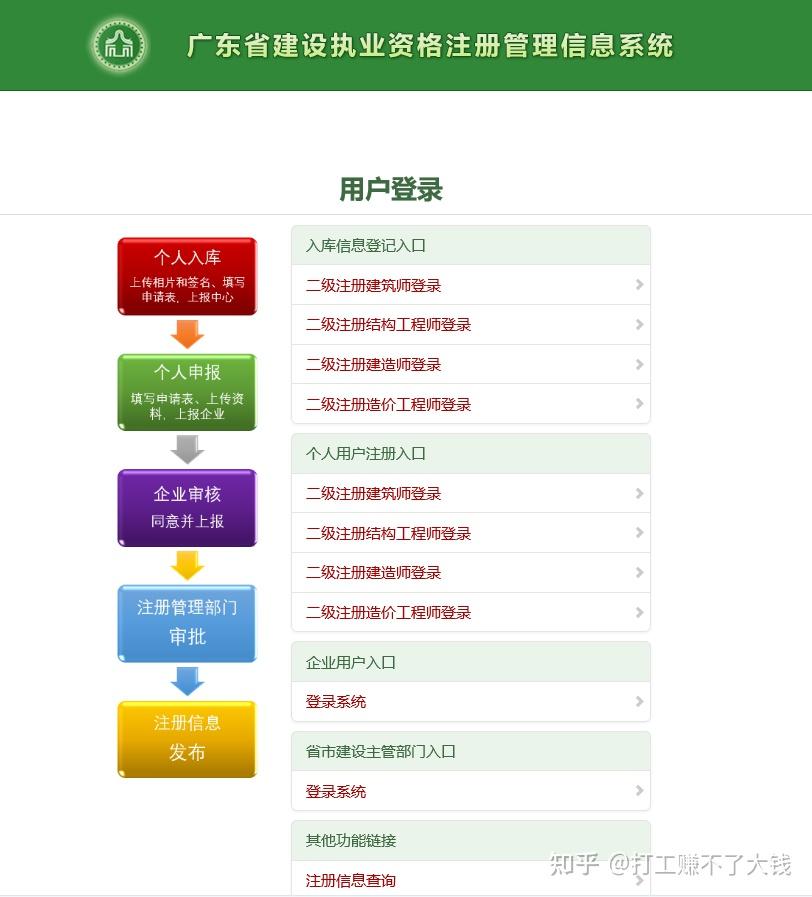Image resolution: width=812 pixels, height=897 pixels.
Task: Open 二级注册建造师登录 under 入库信息登记入口
Action: pos(470,364)
